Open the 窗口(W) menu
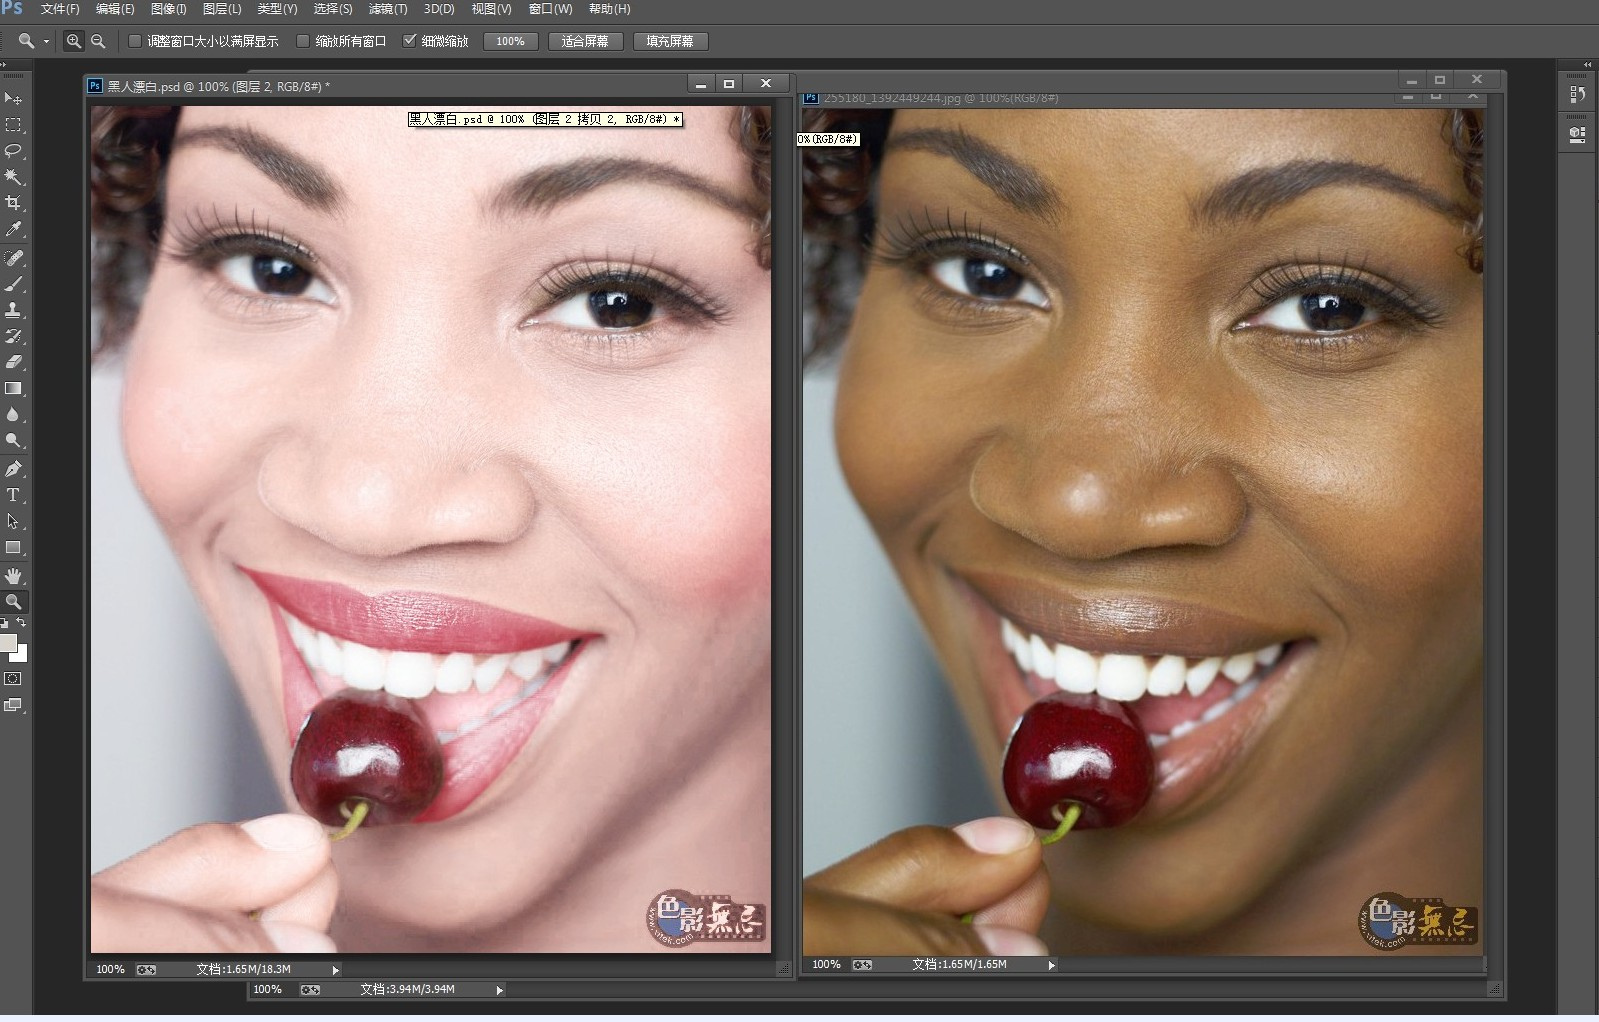The width and height of the screenshot is (1599, 1022). click(x=551, y=9)
